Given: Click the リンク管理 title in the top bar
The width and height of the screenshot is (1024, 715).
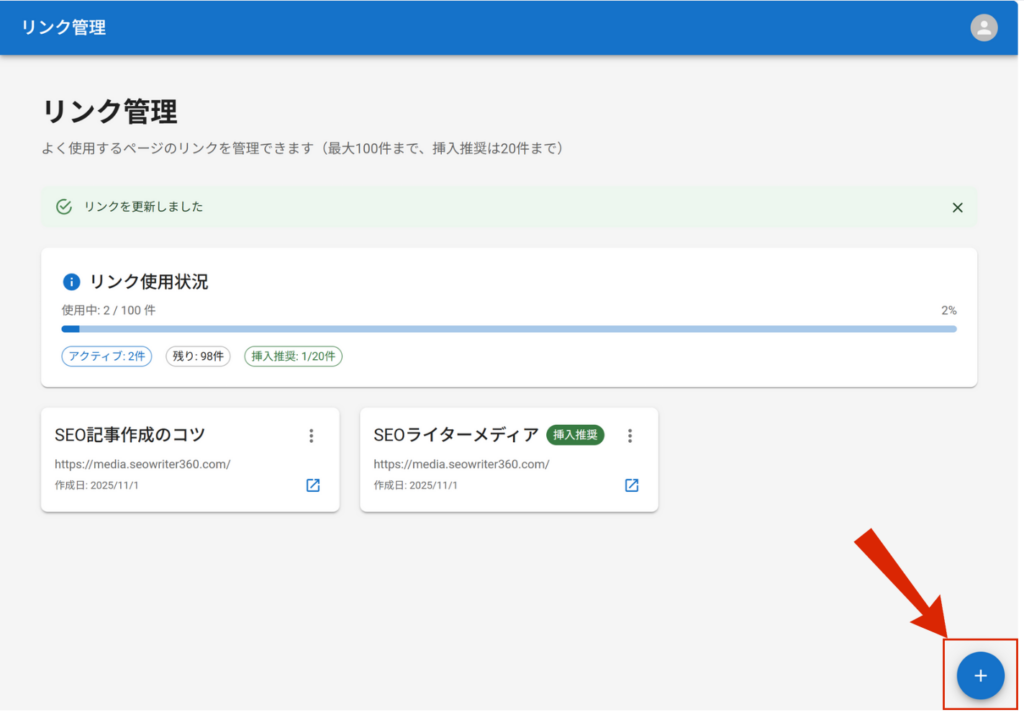Looking at the screenshot, I should (x=64, y=28).
